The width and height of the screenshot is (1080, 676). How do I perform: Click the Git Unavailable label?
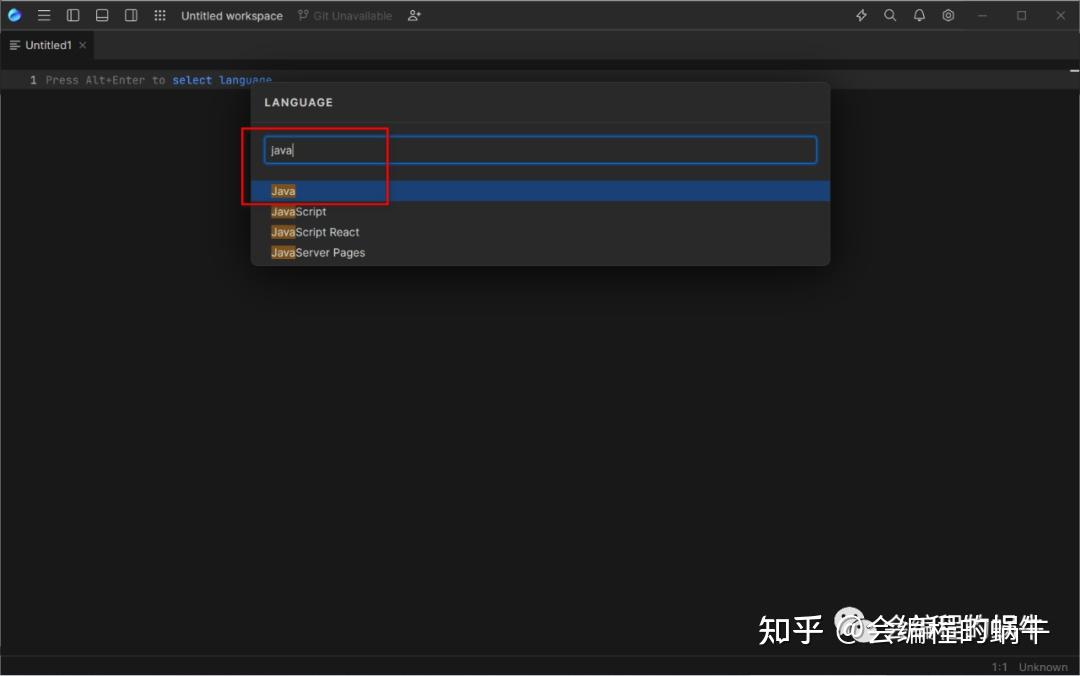(x=344, y=15)
